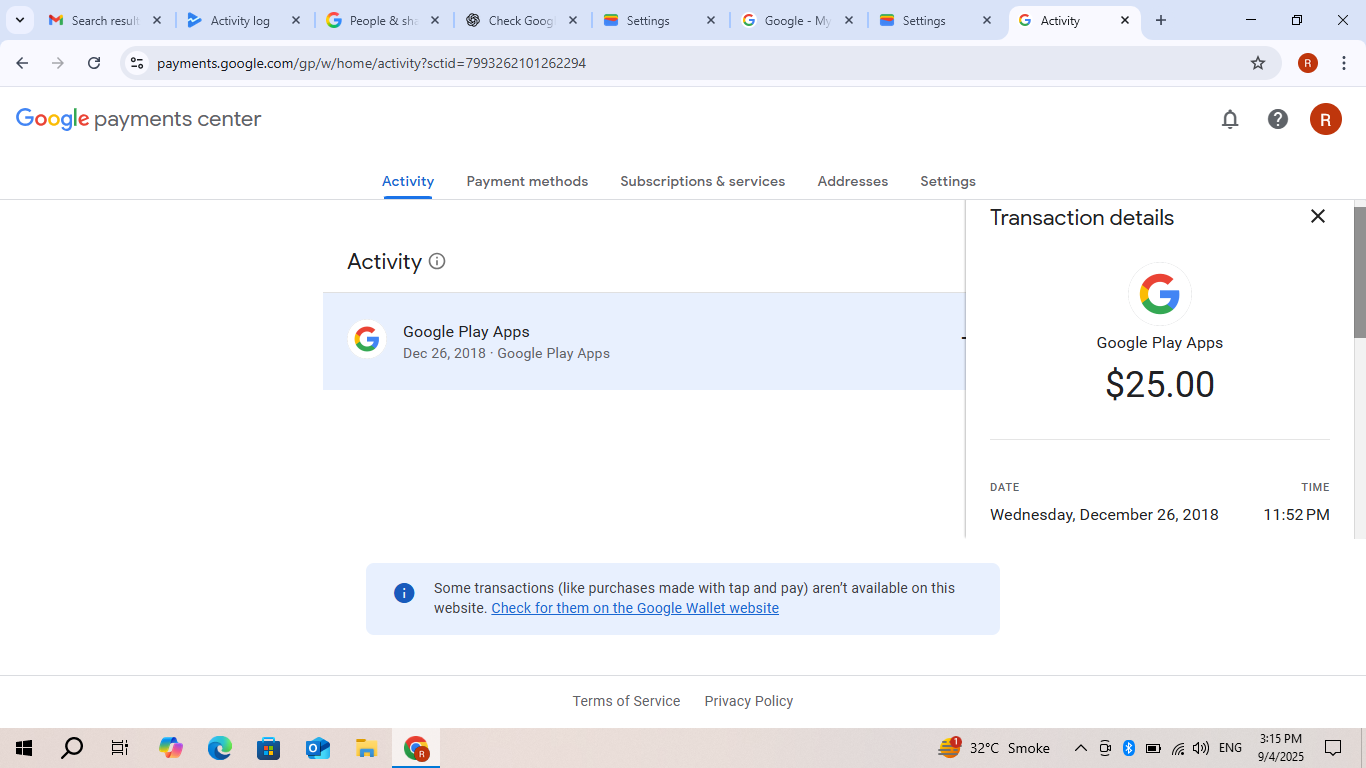
Task: Open the payments Settings tab
Action: (x=948, y=181)
